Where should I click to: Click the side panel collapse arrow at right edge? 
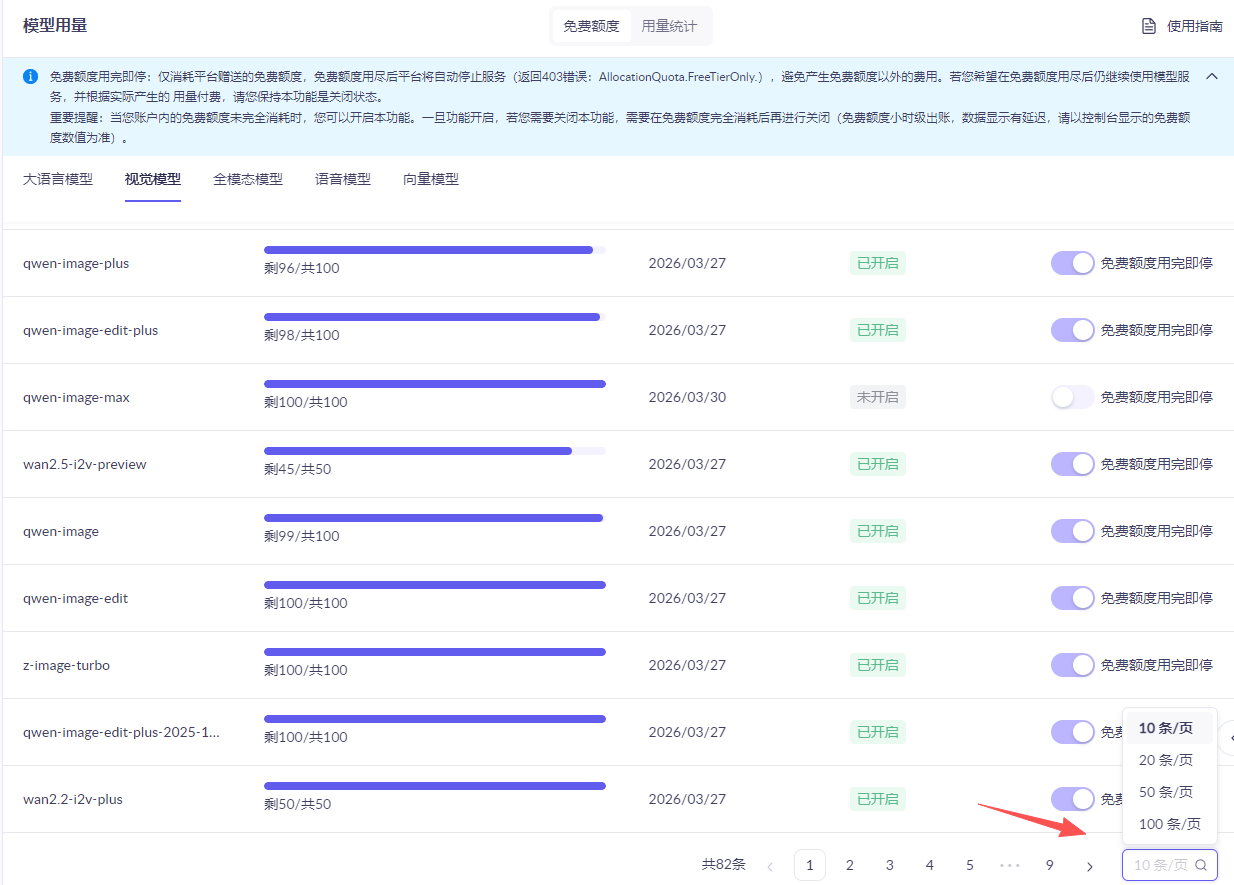click(1229, 736)
